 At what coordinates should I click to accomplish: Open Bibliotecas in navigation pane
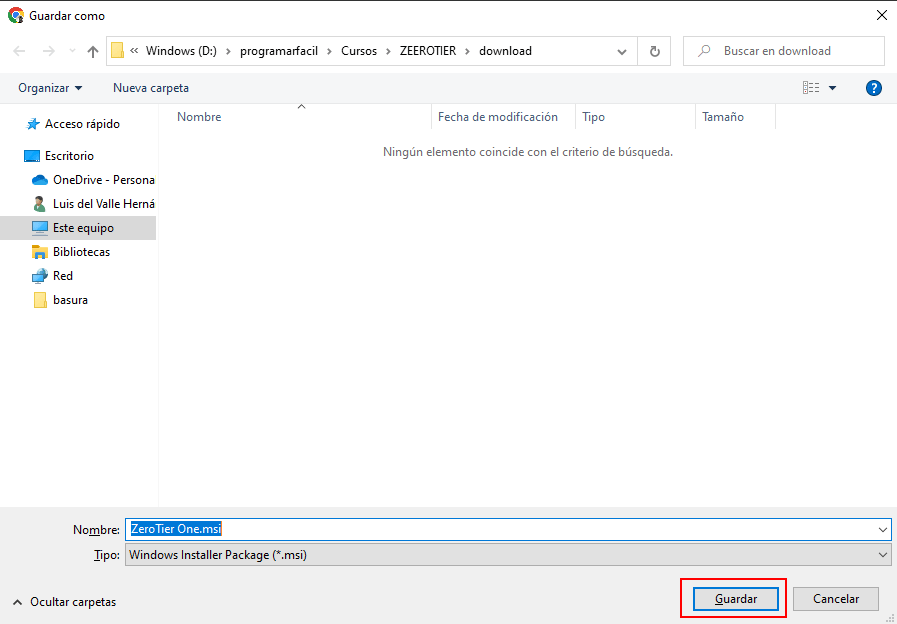81,252
